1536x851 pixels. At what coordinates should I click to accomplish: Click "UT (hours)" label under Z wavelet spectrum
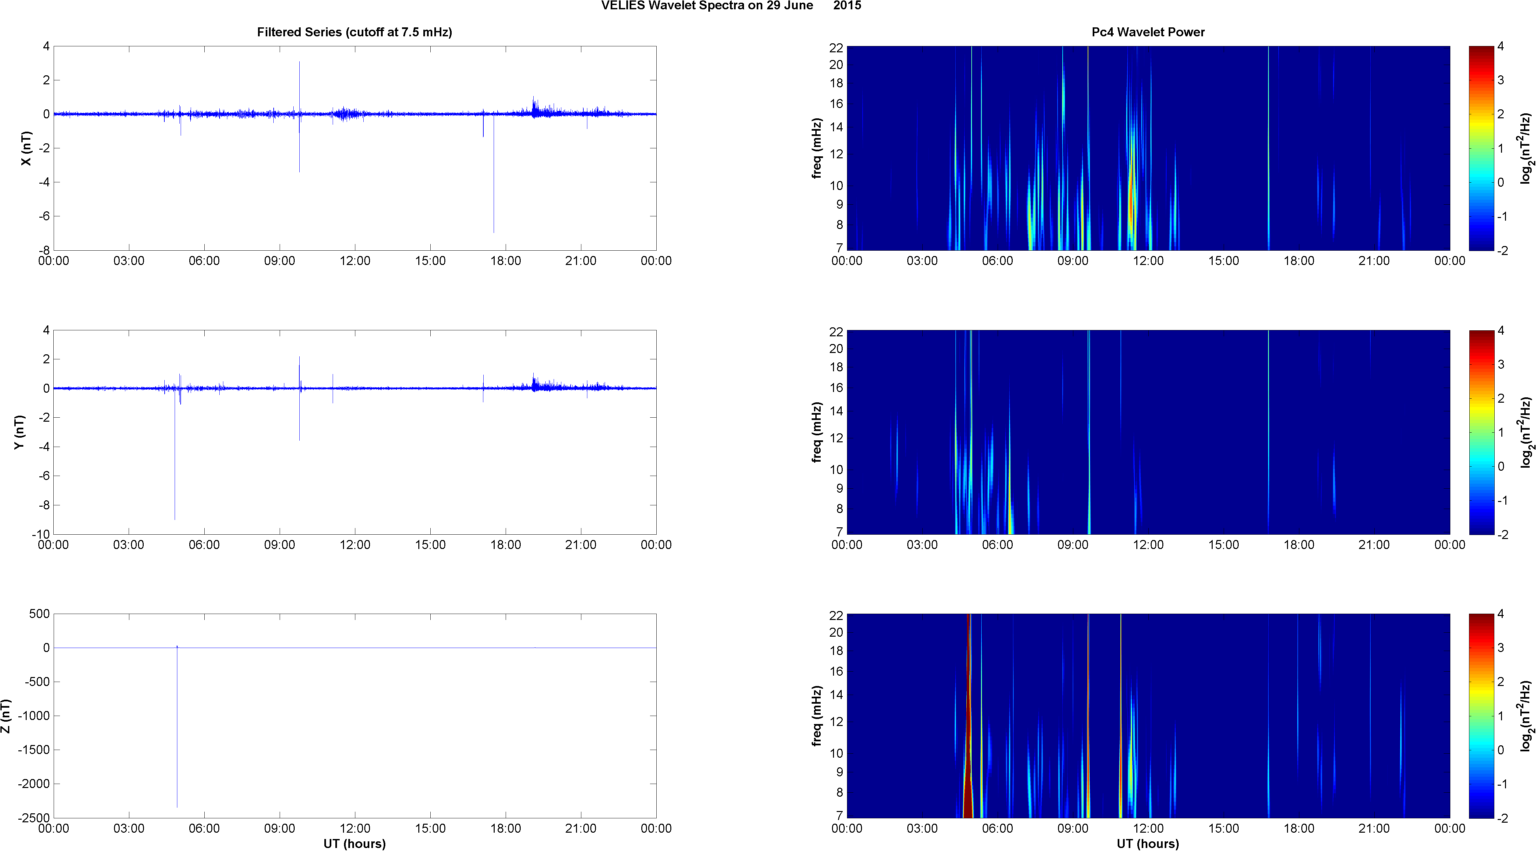click(1147, 843)
